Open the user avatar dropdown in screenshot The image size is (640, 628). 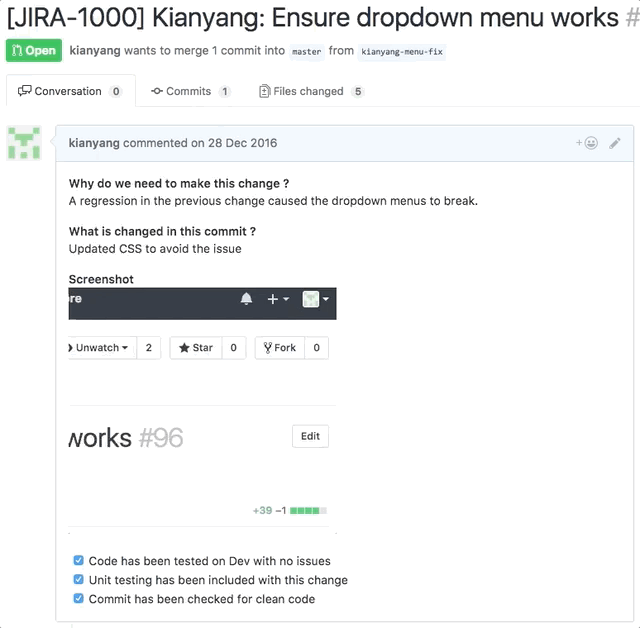[316, 299]
